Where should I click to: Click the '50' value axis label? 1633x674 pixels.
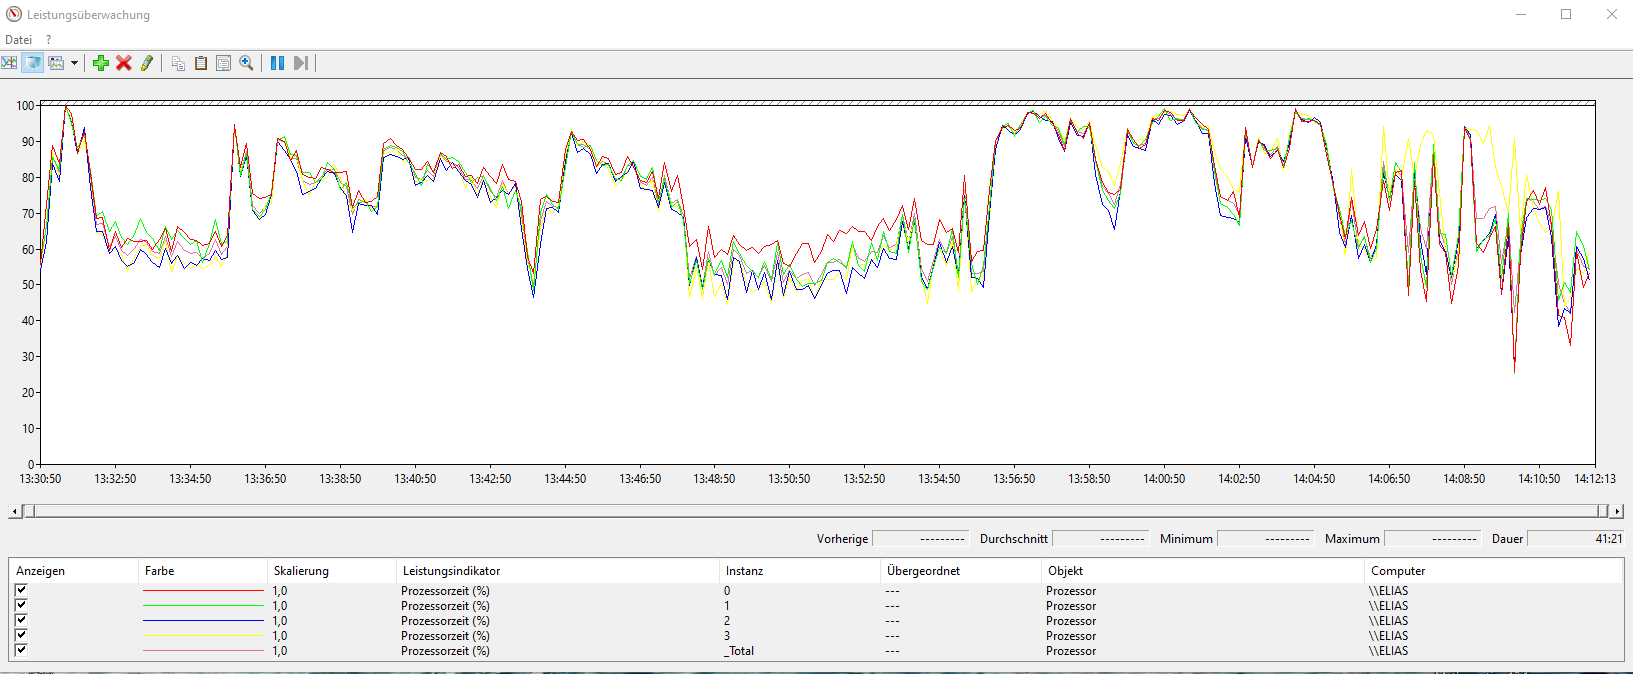coord(28,285)
